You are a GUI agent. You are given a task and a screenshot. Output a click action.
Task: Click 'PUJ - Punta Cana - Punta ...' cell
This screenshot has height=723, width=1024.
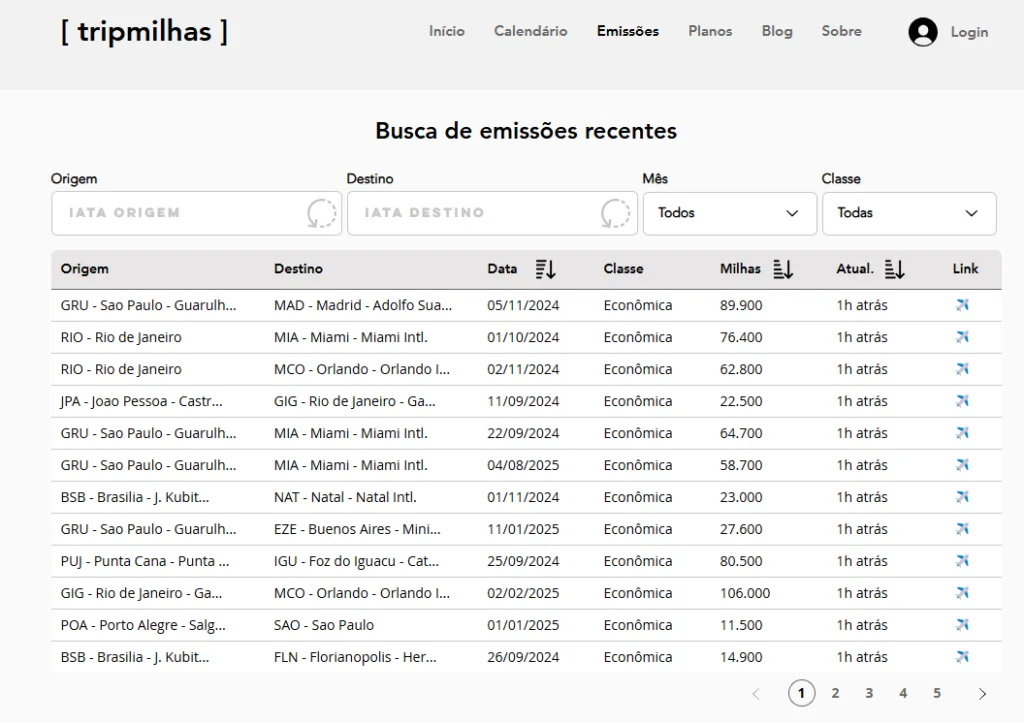point(145,561)
